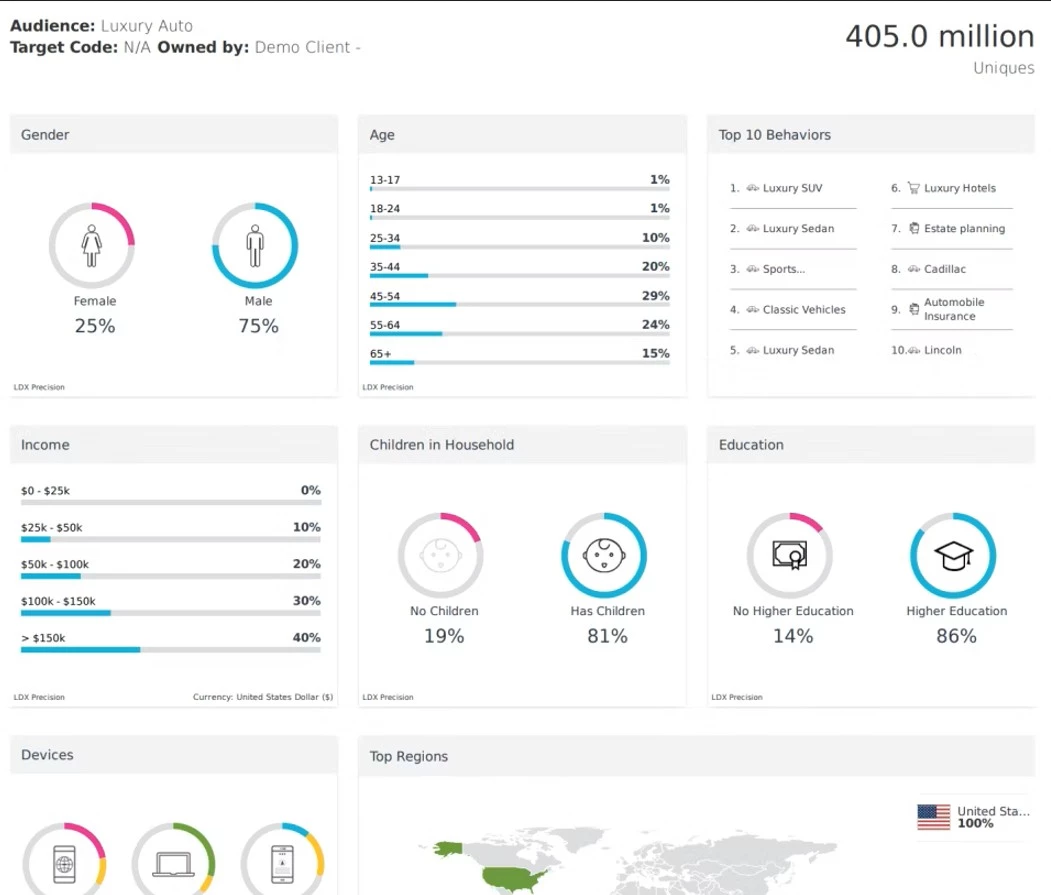Click the Male 75% value

click(258, 326)
